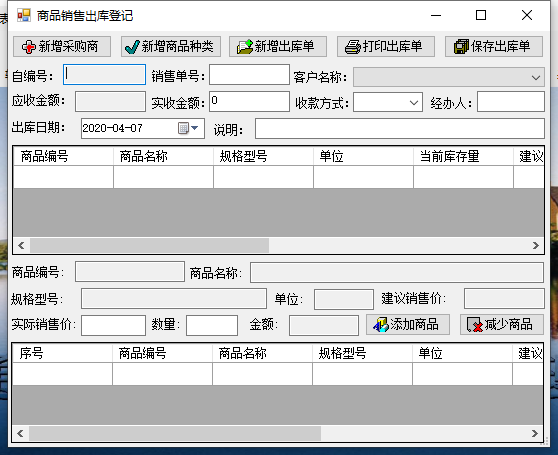Open the 出库日期 calendar picker
Viewport: 558px width, 455px height.
click(x=188, y=128)
